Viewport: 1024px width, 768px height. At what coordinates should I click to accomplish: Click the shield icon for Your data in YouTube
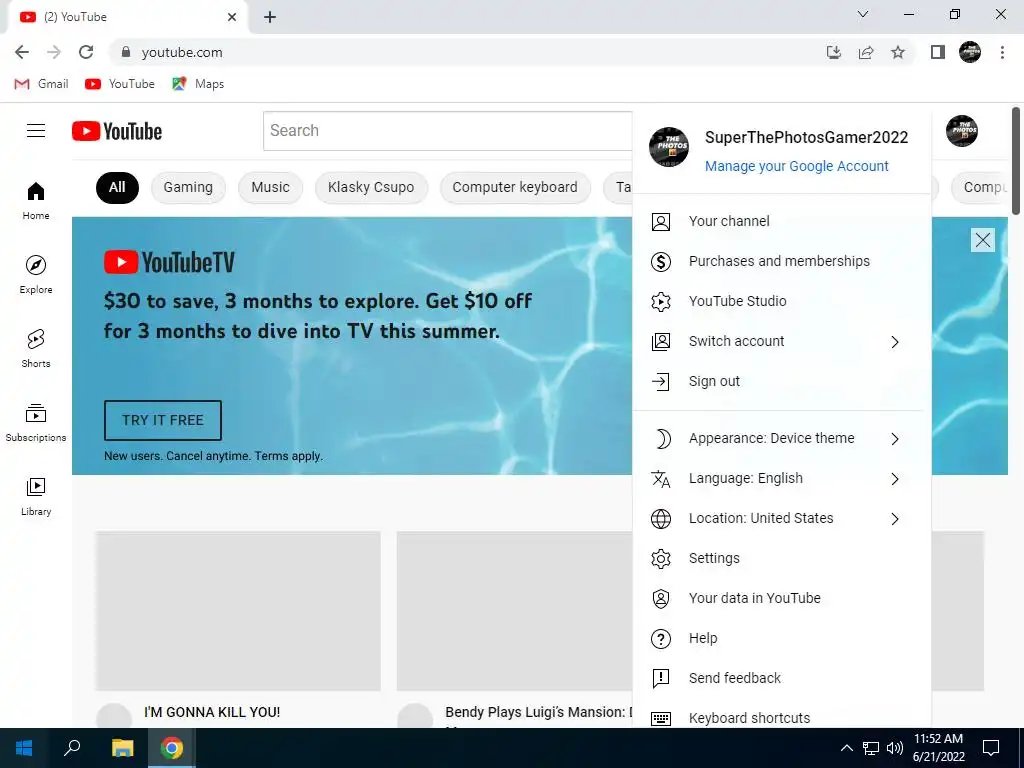point(661,599)
